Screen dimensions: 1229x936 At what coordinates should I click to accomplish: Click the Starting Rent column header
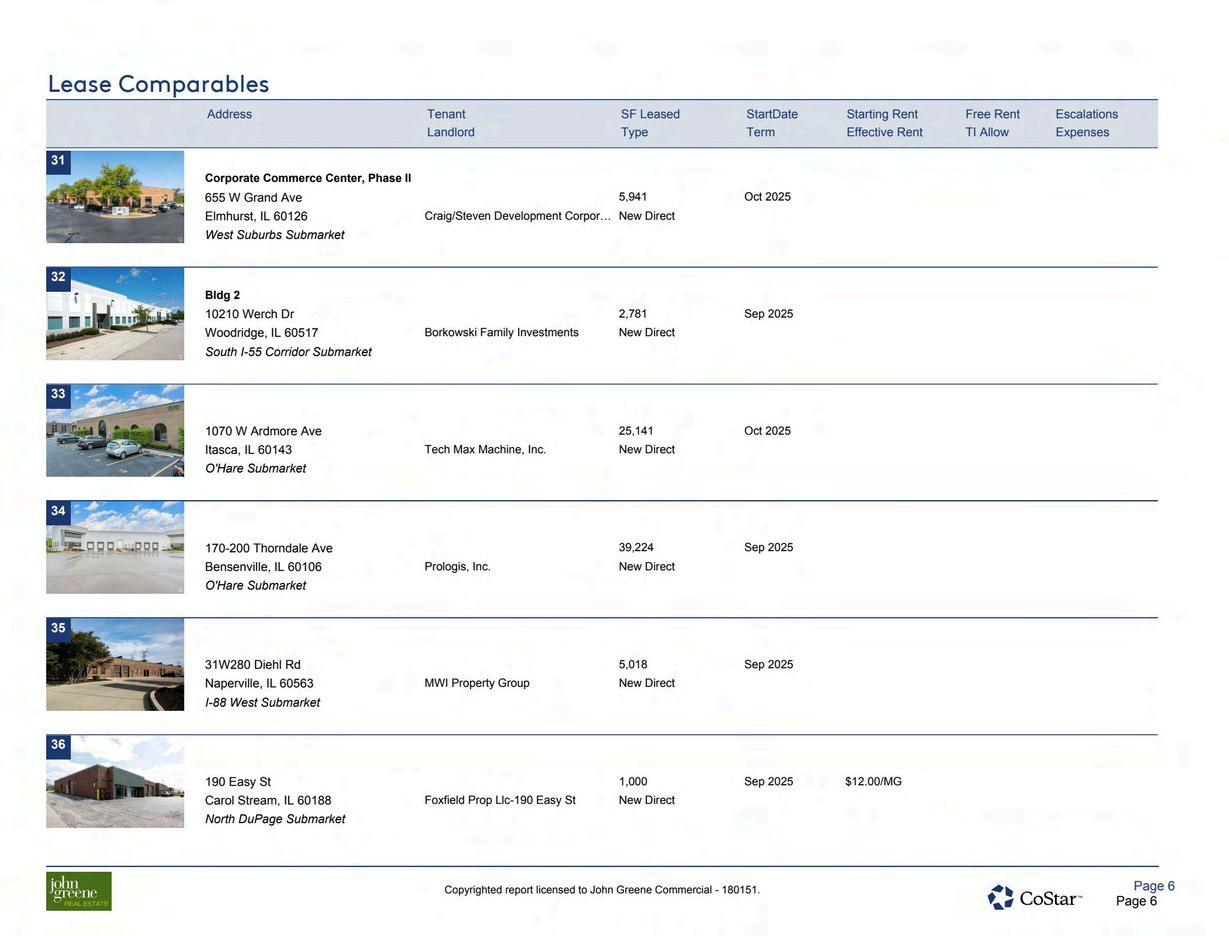click(x=882, y=114)
